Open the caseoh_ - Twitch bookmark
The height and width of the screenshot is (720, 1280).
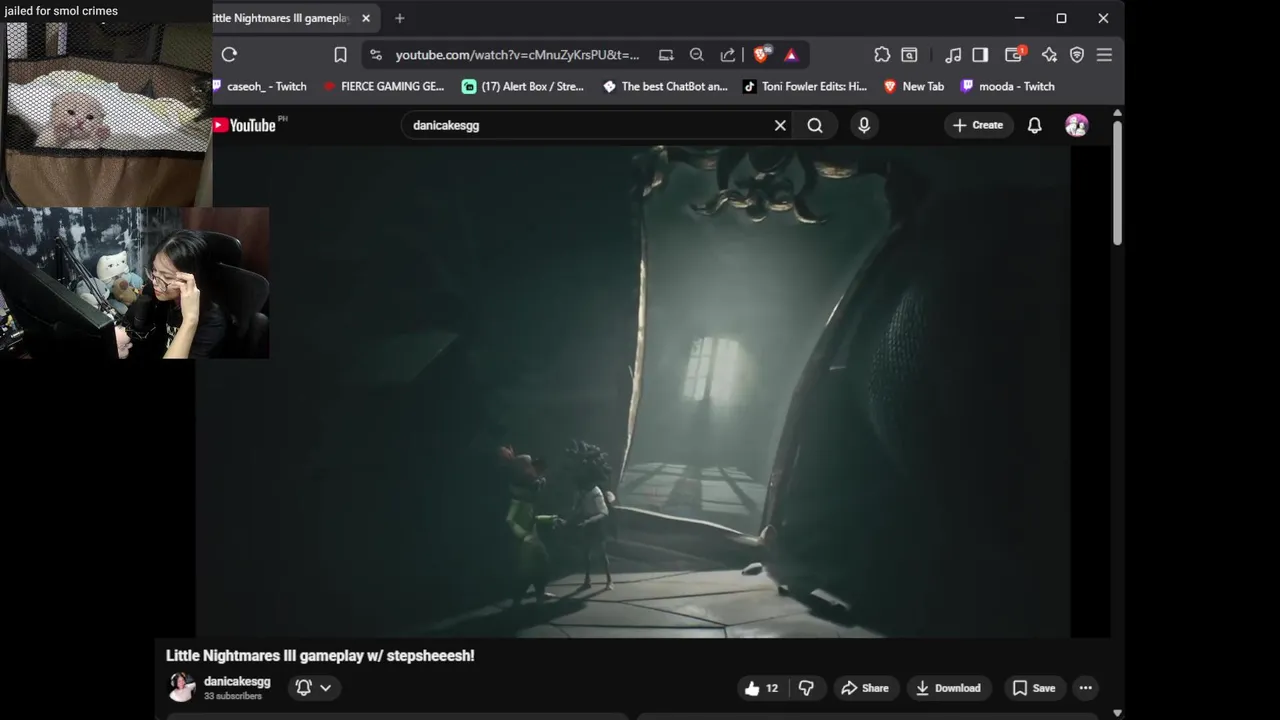click(260, 86)
